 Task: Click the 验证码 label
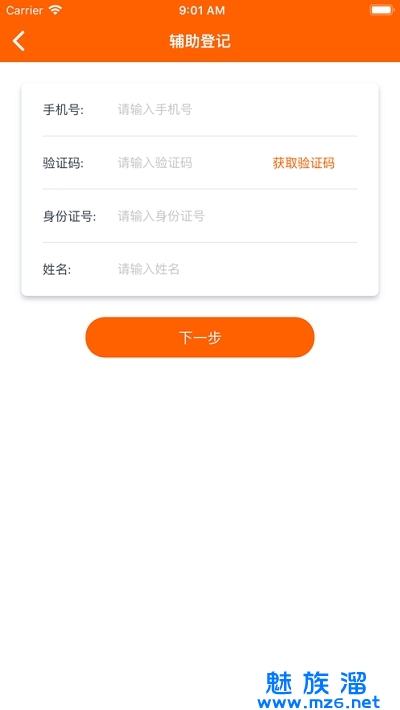(63, 163)
